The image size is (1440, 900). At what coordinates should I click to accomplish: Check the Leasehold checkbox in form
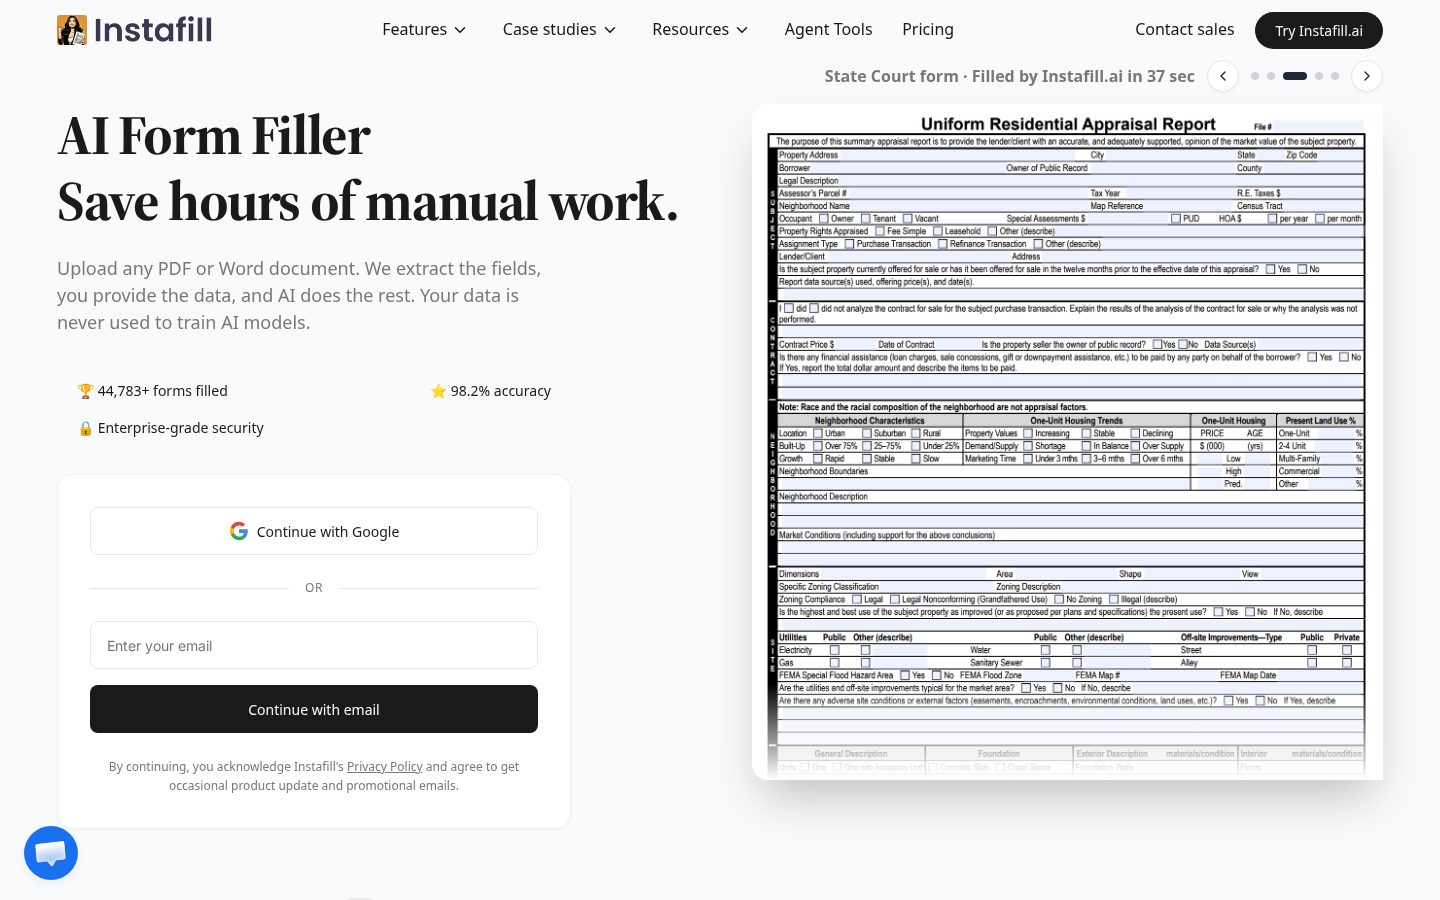(938, 231)
